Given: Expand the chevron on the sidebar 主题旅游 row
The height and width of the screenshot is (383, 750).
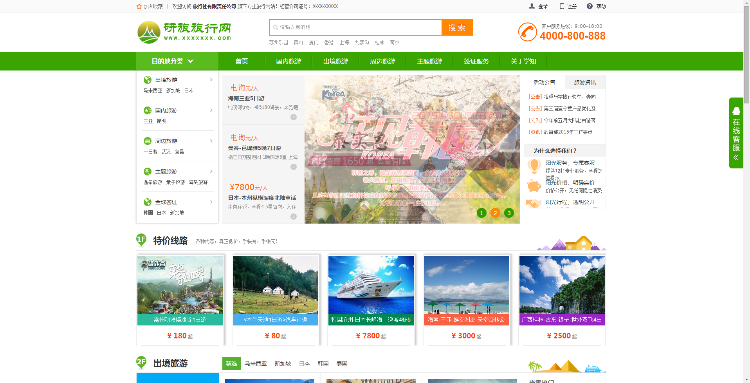Looking at the screenshot, I should pyautogui.click(x=211, y=172).
